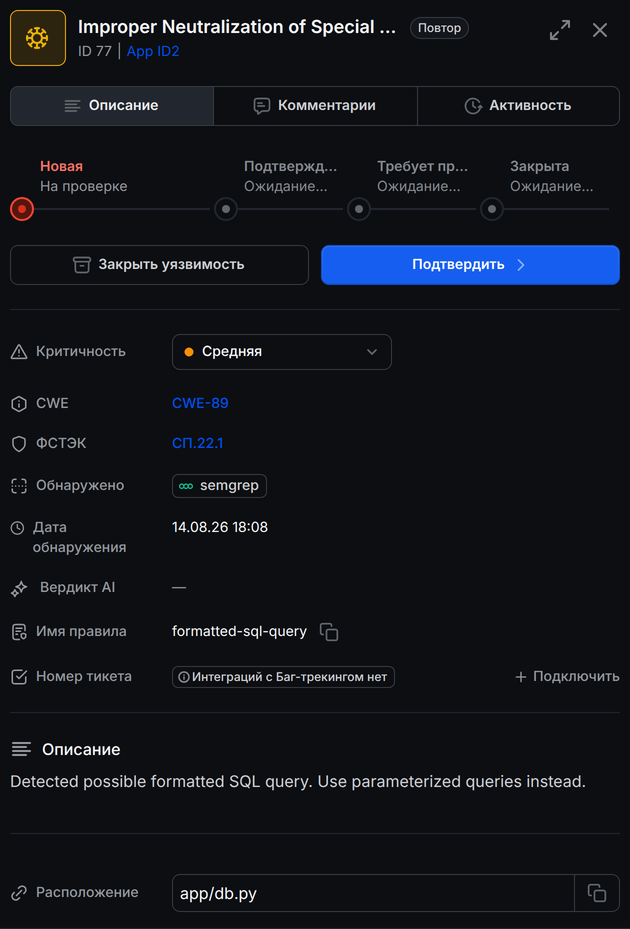Image resolution: width=630 pixels, height=929 pixels.
Task: Click the archive icon in Закрыть уязвимость
Action: [x=82, y=265]
